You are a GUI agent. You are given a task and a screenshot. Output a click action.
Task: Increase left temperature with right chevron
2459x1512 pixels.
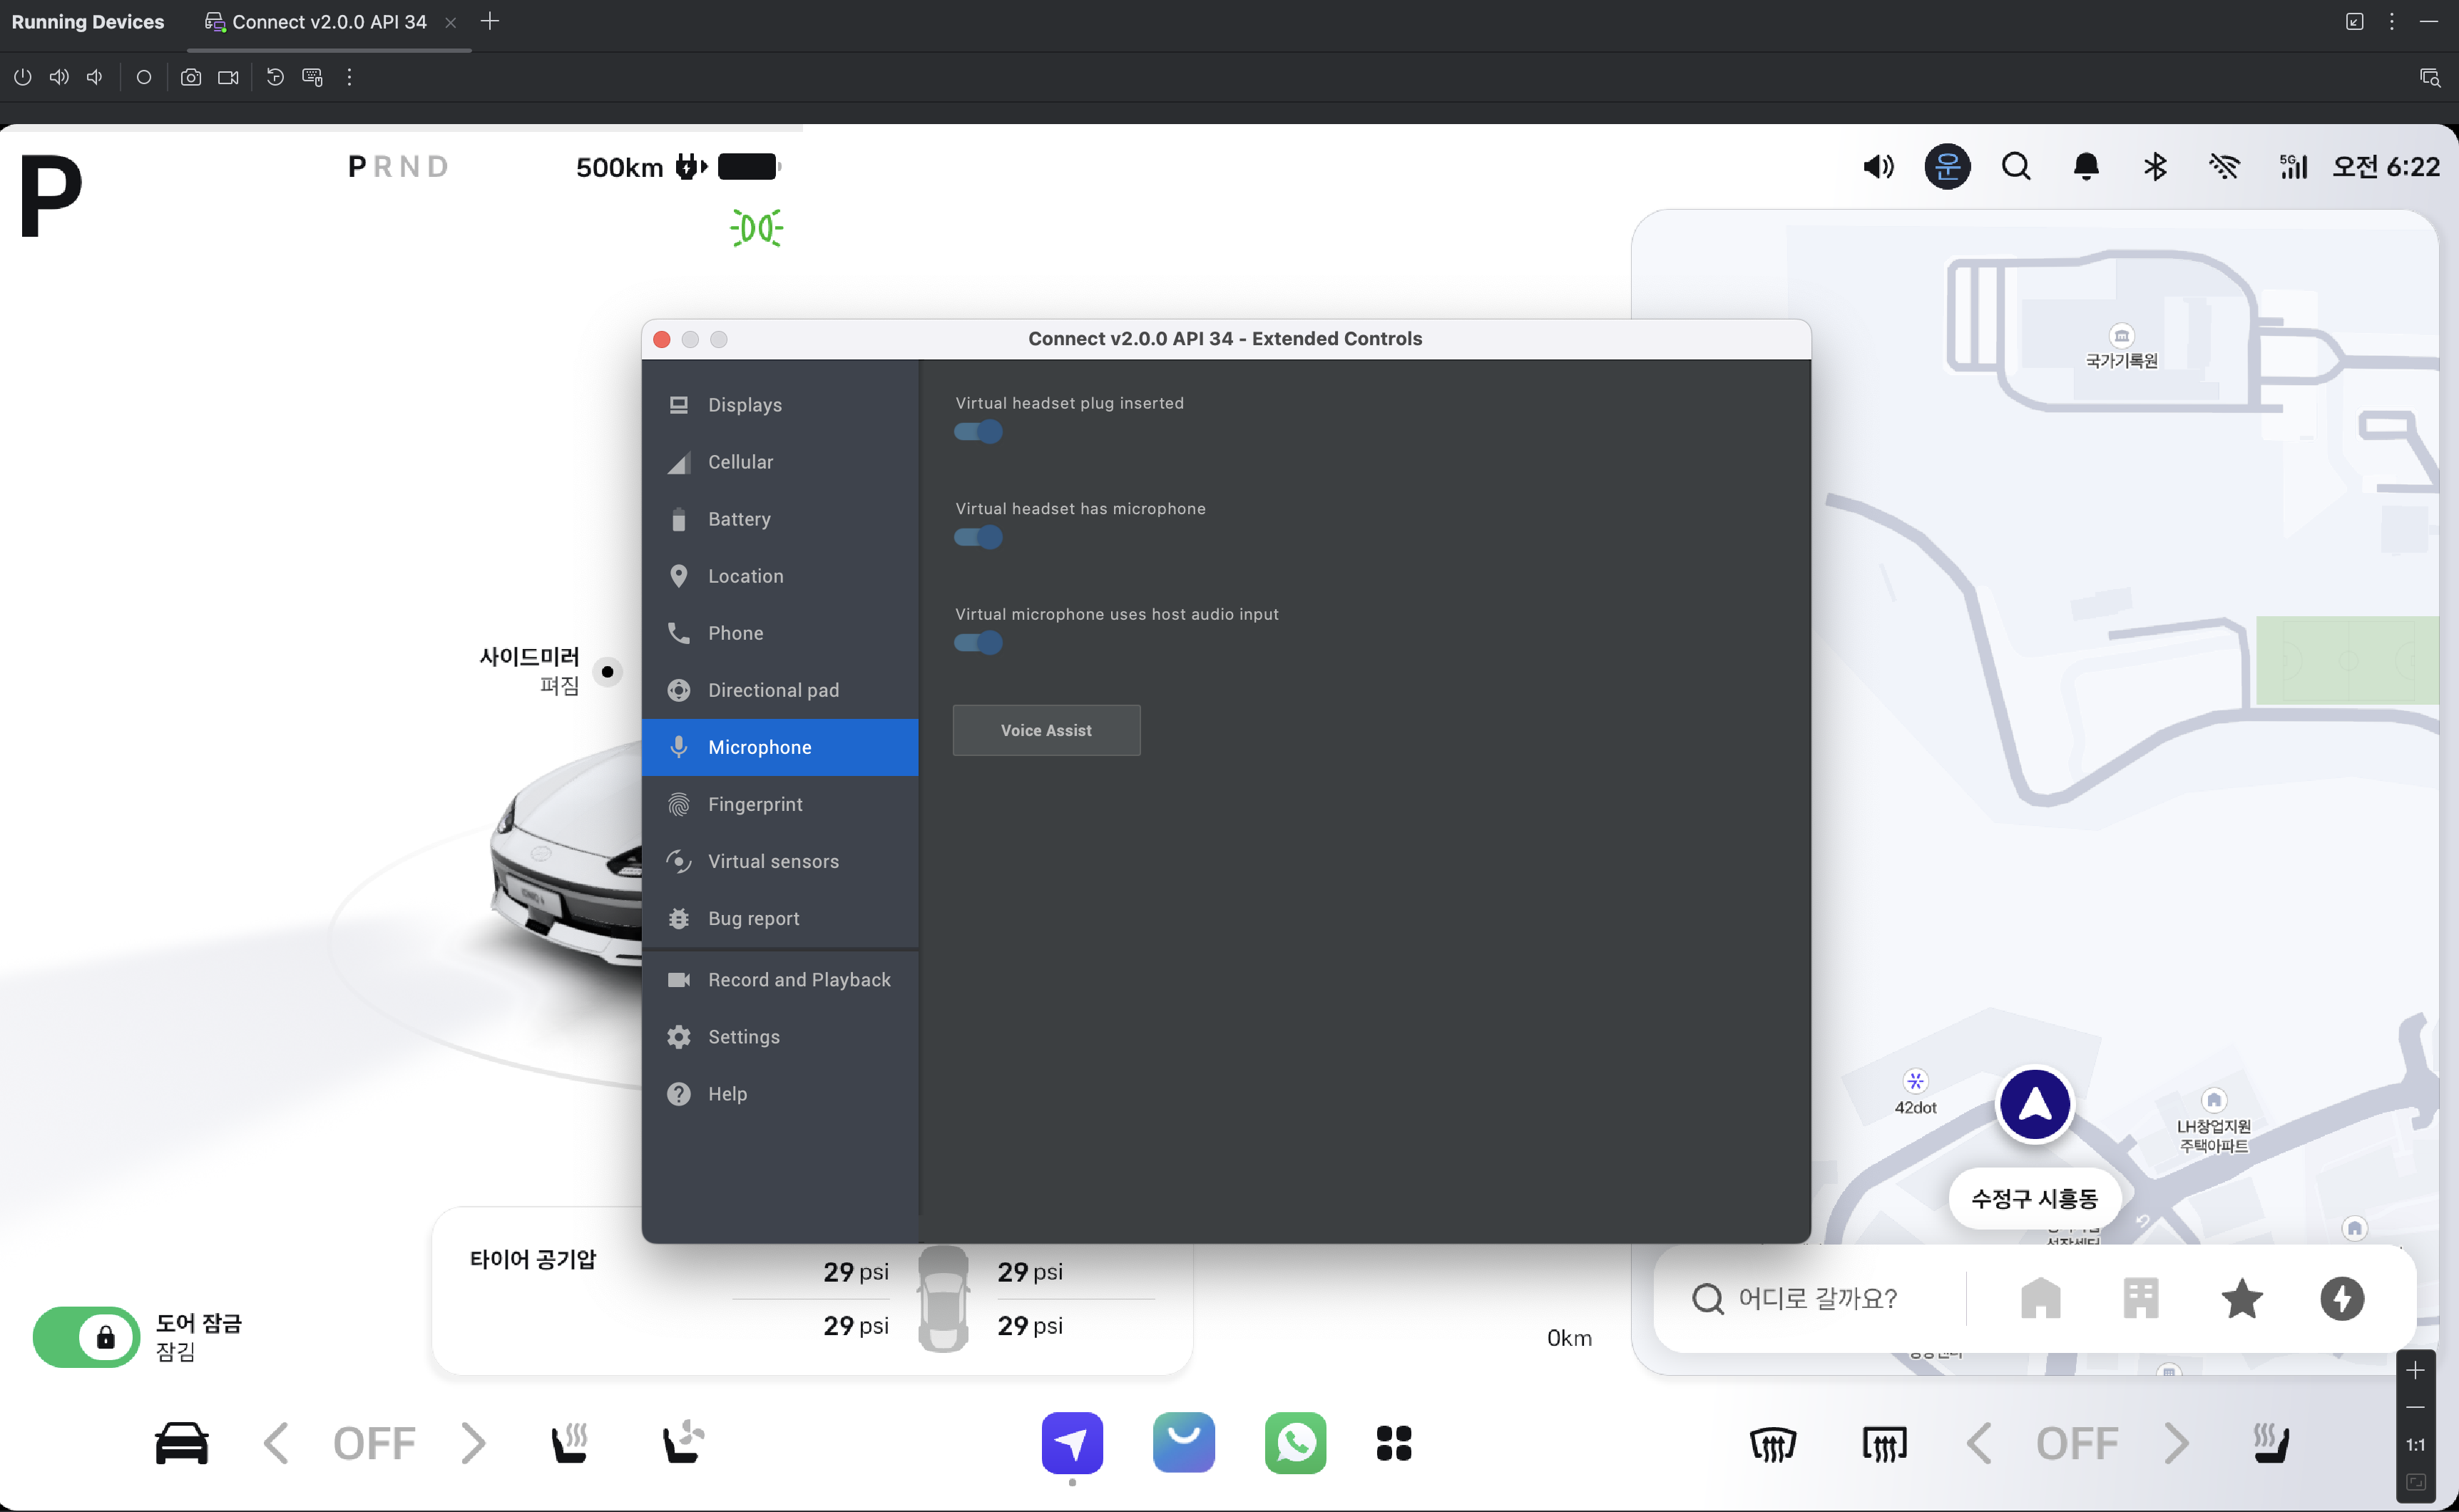point(473,1442)
